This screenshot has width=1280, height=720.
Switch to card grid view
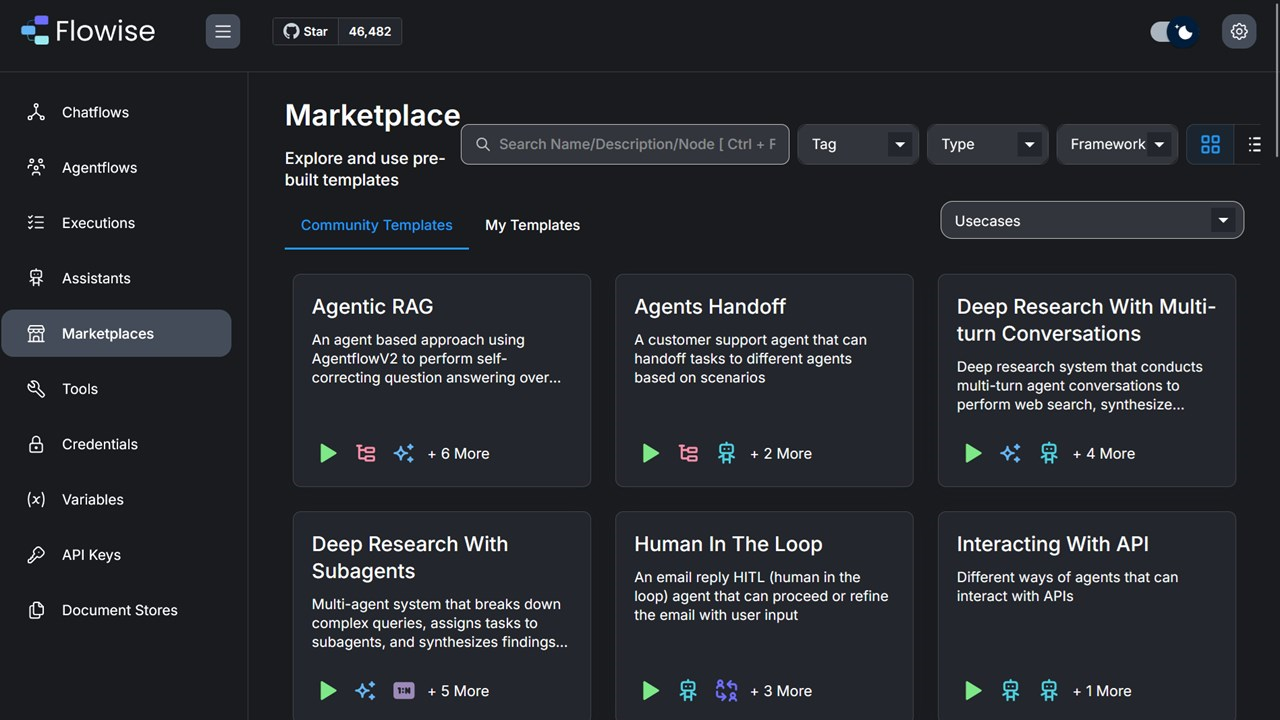(x=1210, y=144)
